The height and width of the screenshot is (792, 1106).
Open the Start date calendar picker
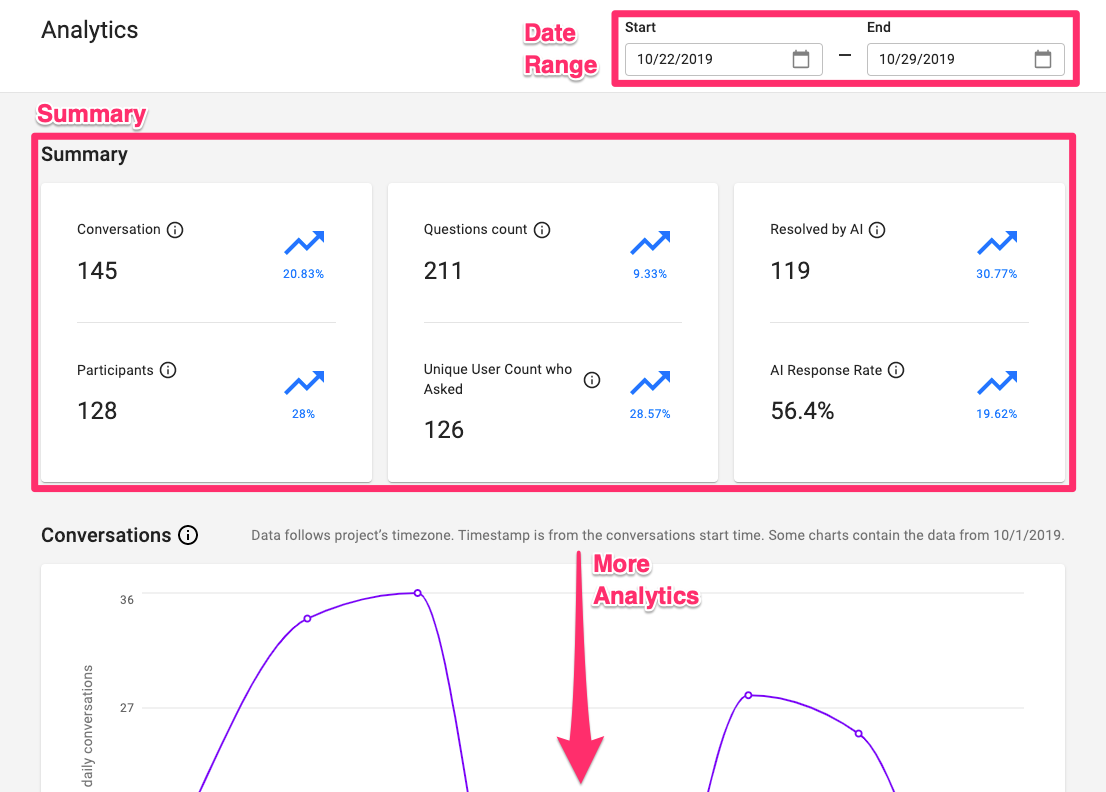pyautogui.click(x=801, y=59)
